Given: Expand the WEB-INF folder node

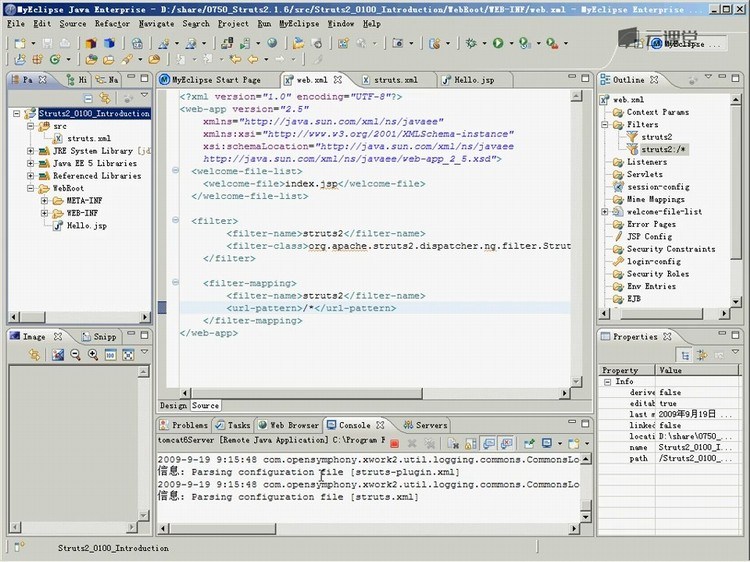Looking at the screenshot, I should [x=44, y=213].
